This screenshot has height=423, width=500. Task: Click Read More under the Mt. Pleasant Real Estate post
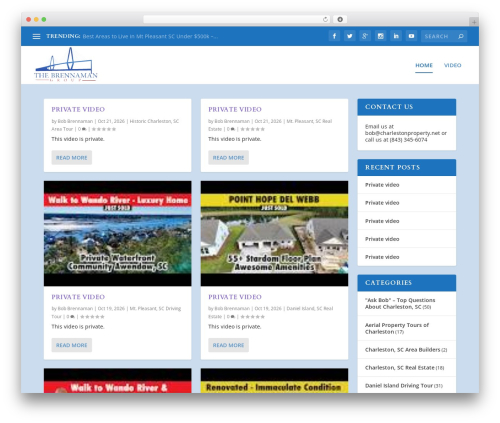[x=228, y=158]
